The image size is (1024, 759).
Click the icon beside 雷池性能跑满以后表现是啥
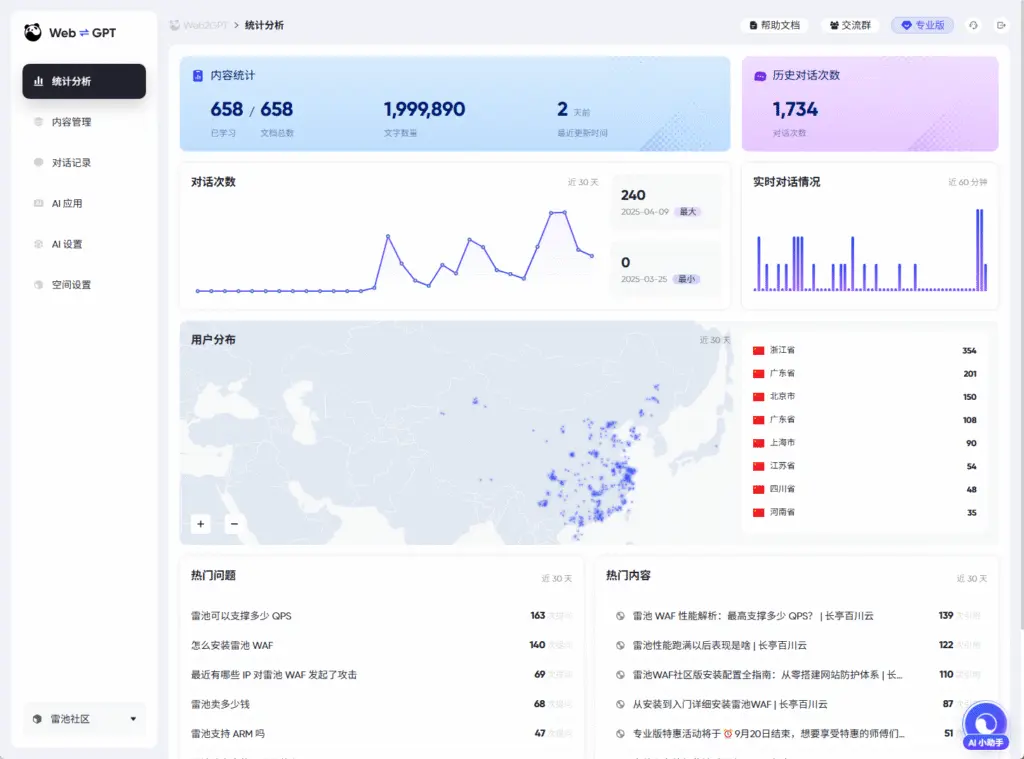(x=621, y=645)
